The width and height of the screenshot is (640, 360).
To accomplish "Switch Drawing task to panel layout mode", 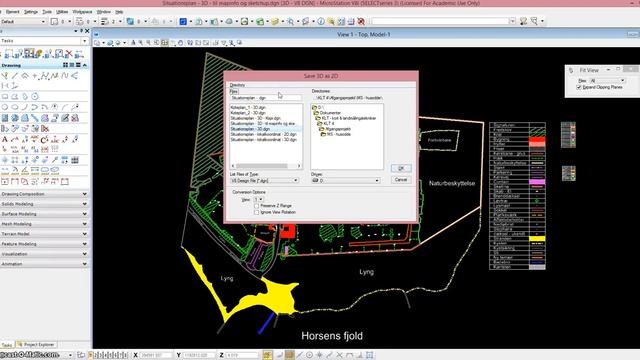I will pos(78,65).
